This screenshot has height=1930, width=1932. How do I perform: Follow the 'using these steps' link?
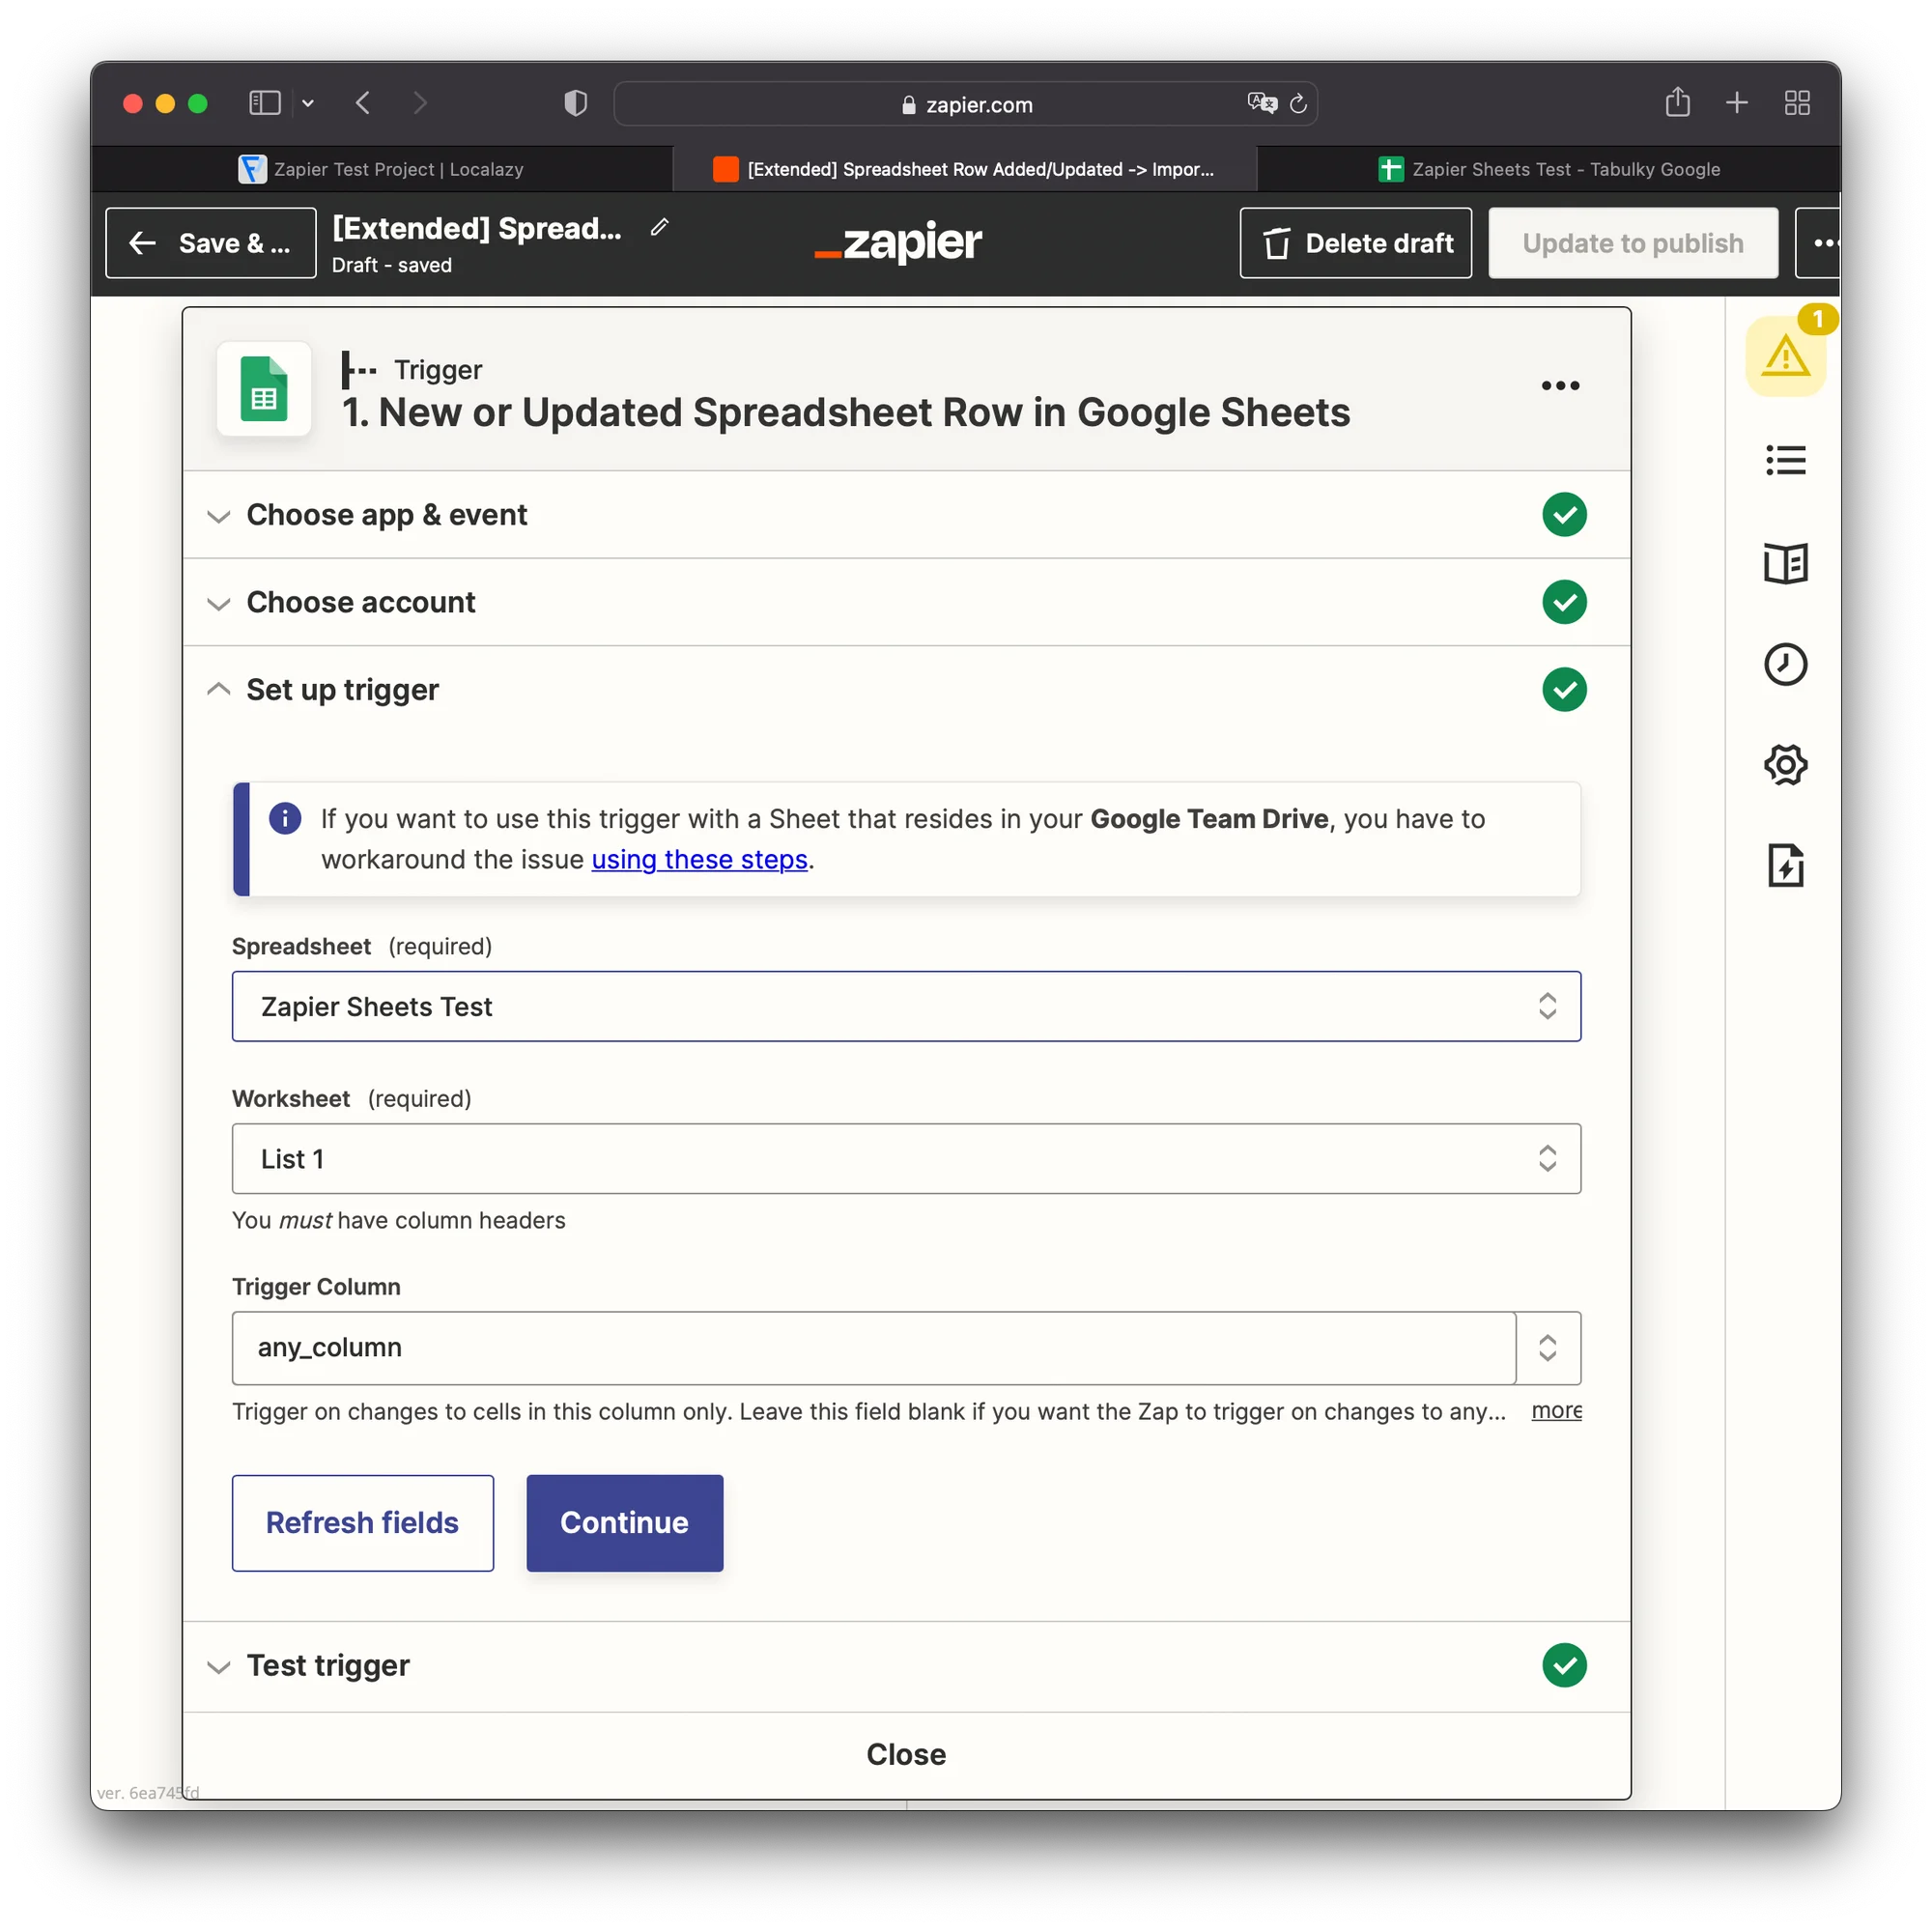(x=699, y=860)
